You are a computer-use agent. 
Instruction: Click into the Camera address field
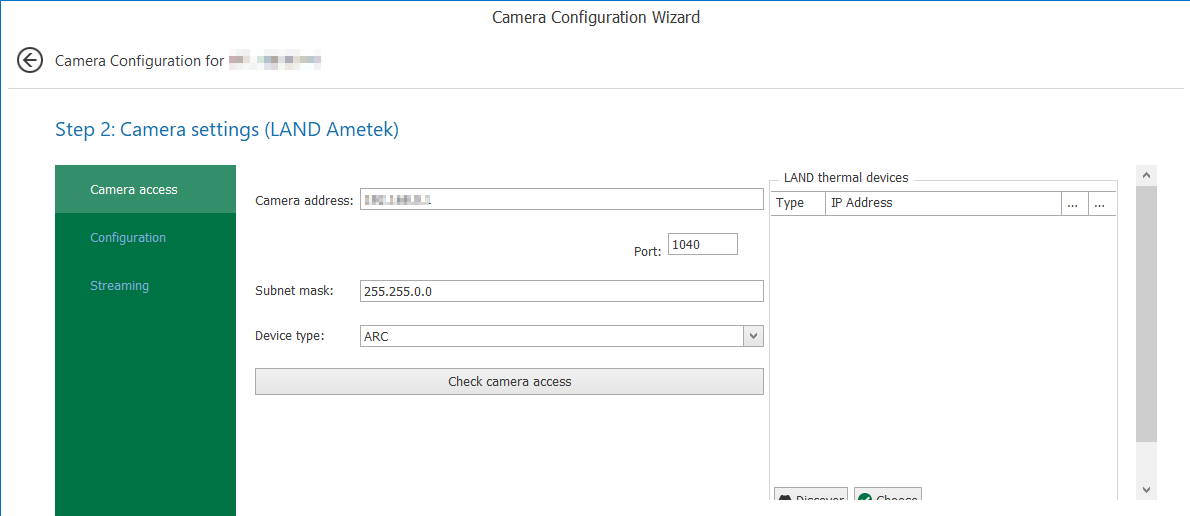coord(562,199)
